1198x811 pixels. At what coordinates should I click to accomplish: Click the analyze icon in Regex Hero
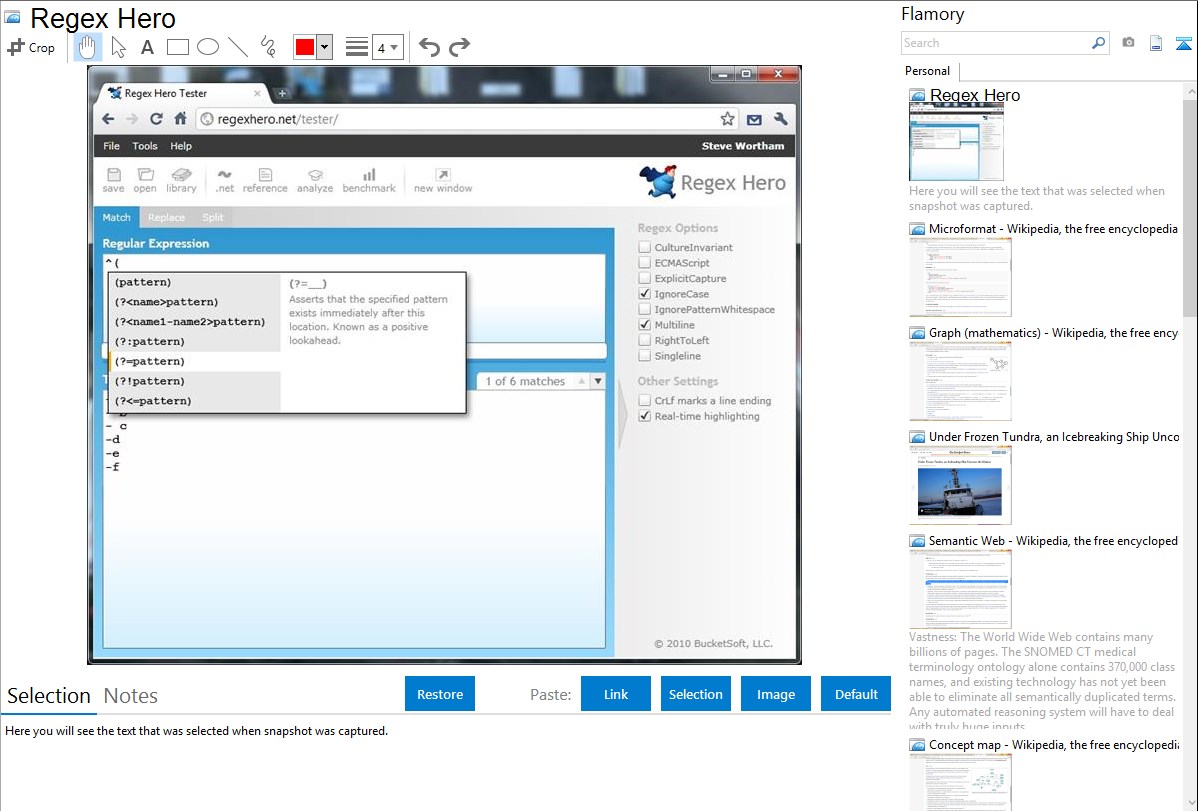point(315,181)
